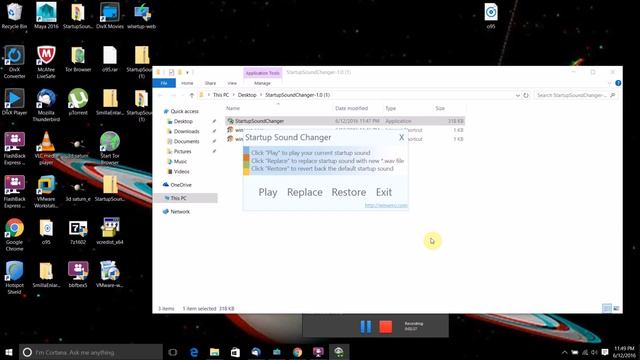
Task: Open the 7z1602 installer desktop icon
Action: (x=78, y=232)
